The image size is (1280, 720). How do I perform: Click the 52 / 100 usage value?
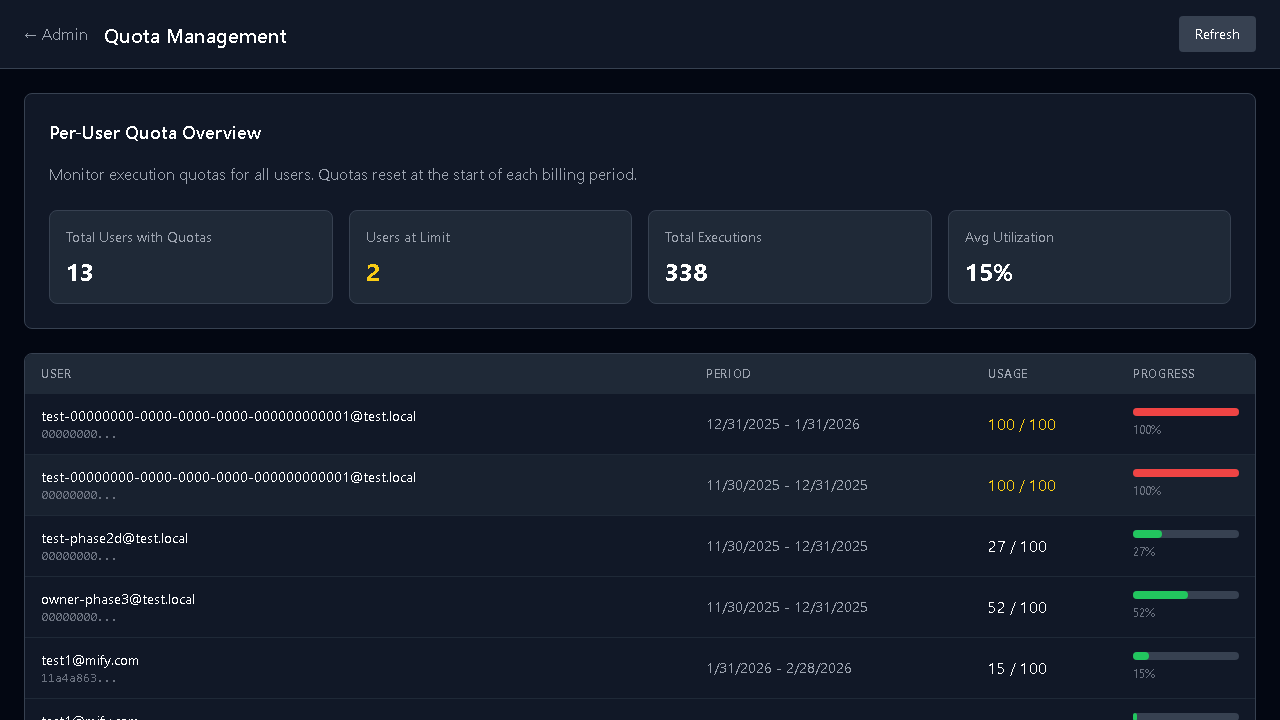tap(1017, 608)
